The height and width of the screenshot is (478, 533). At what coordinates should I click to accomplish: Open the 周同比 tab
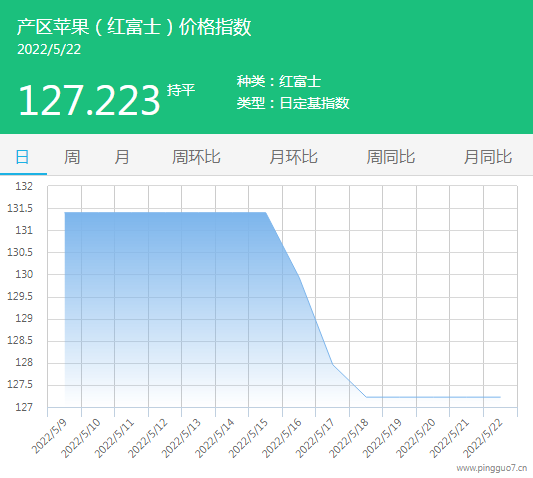[391, 157]
